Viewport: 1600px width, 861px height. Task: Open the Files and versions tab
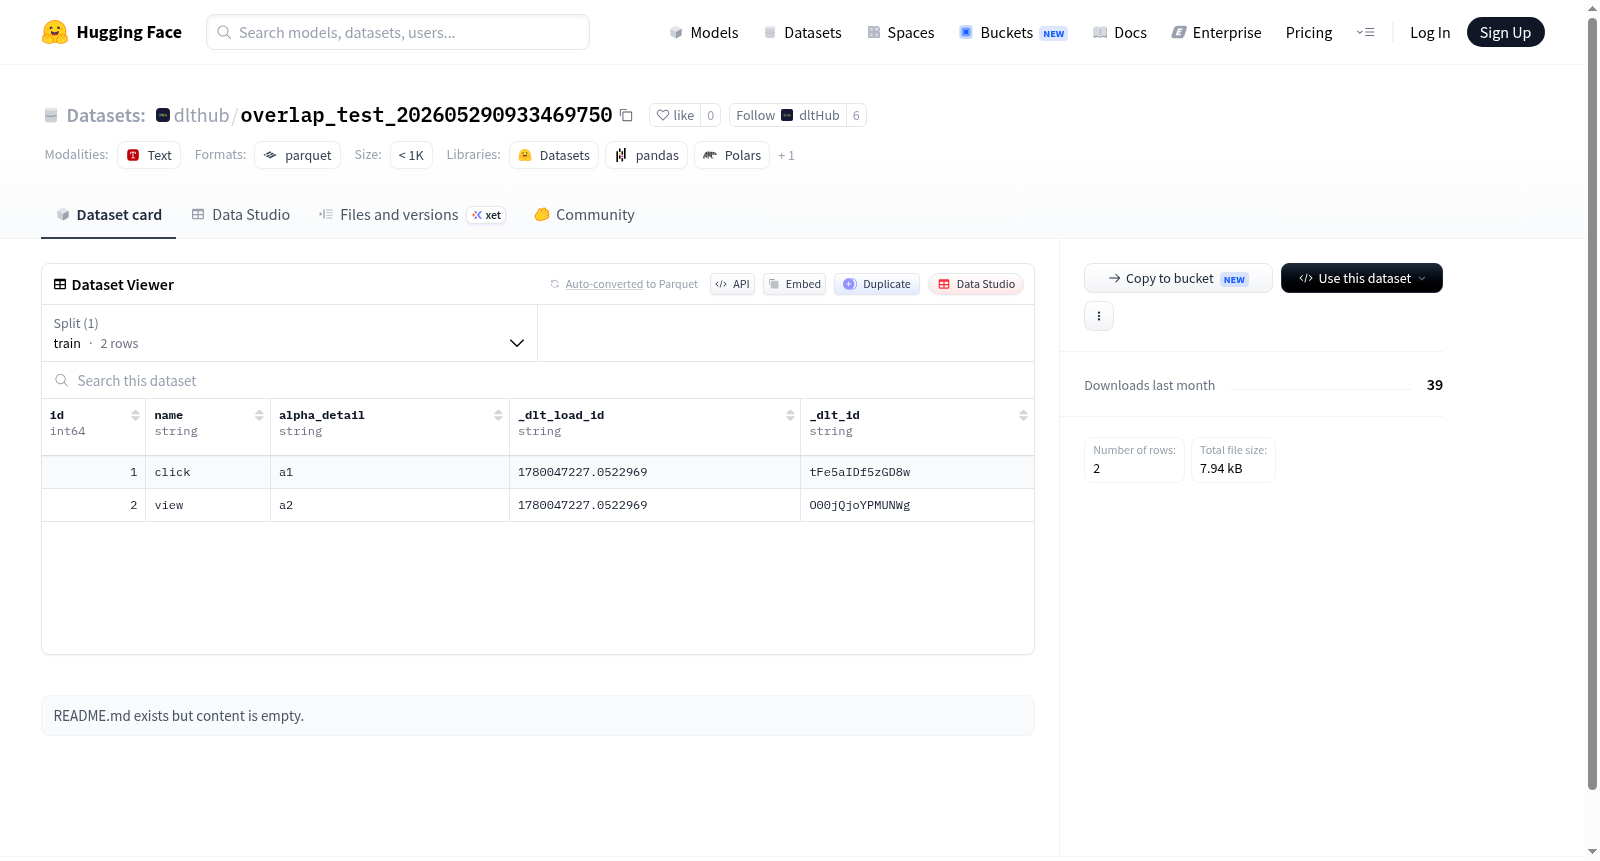coord(411,215)
